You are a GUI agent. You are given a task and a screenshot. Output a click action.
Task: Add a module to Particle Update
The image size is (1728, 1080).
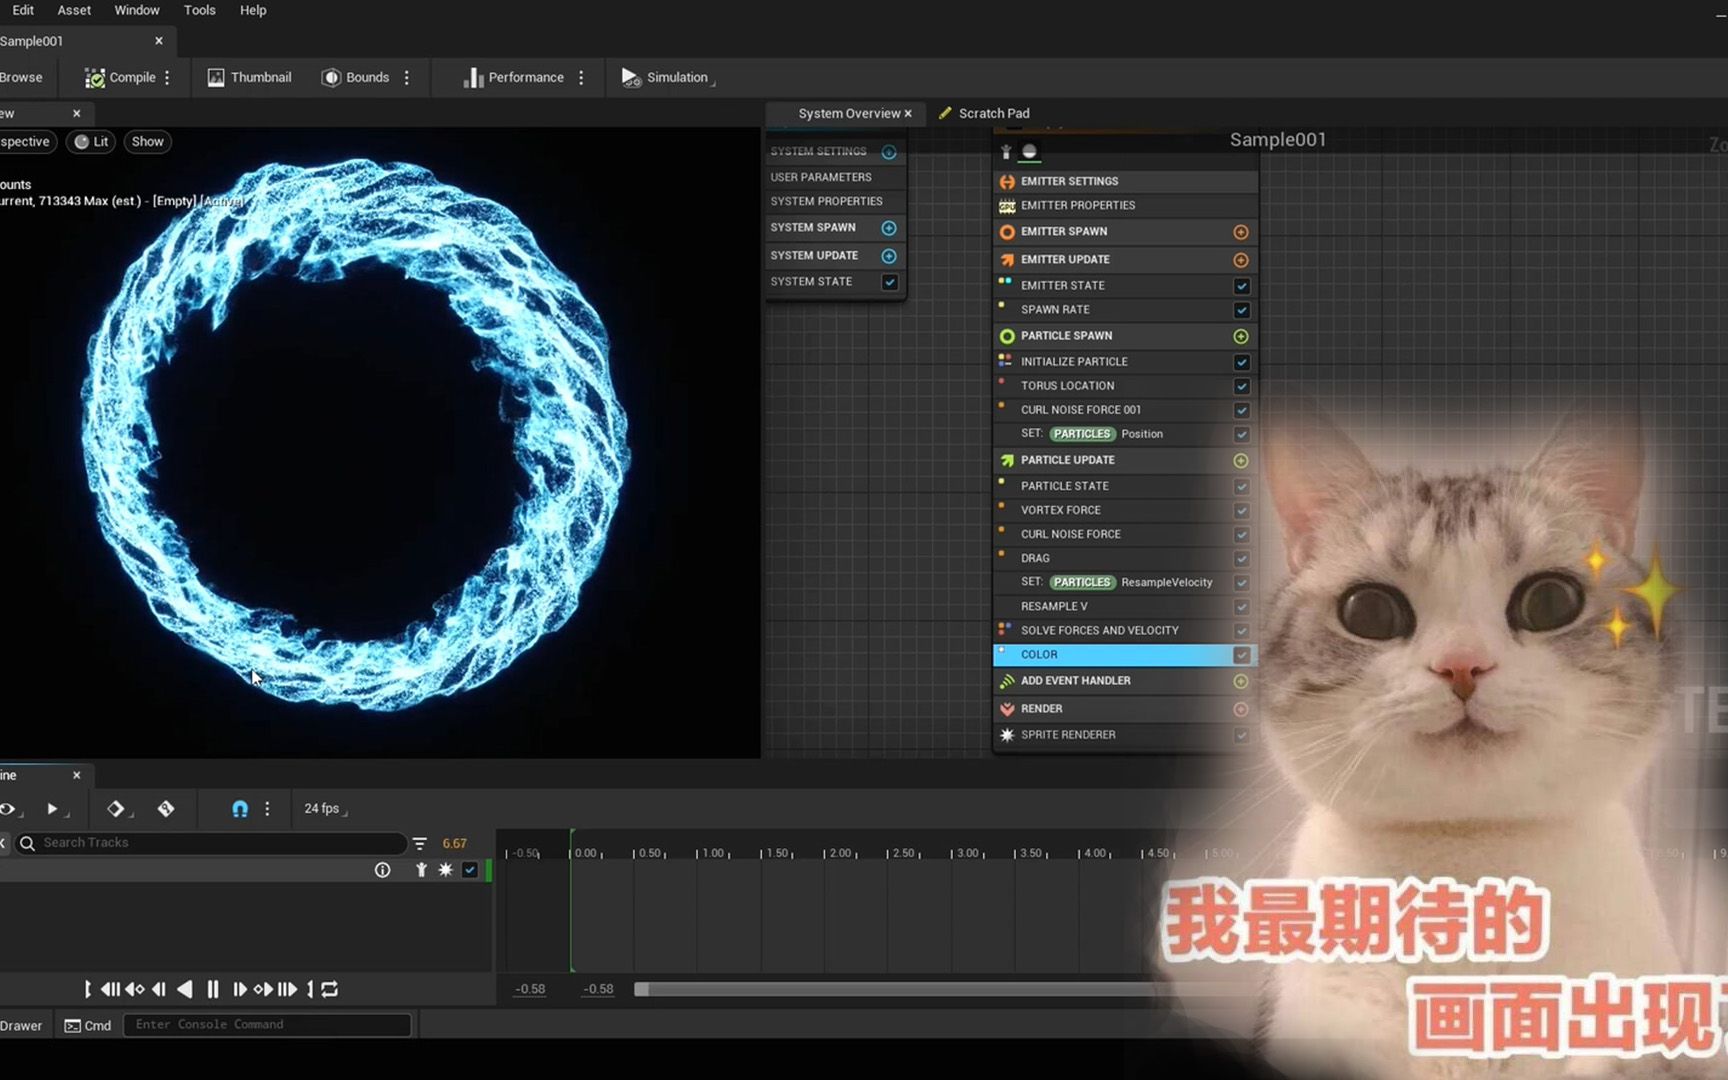click(x=1241, y=460)
